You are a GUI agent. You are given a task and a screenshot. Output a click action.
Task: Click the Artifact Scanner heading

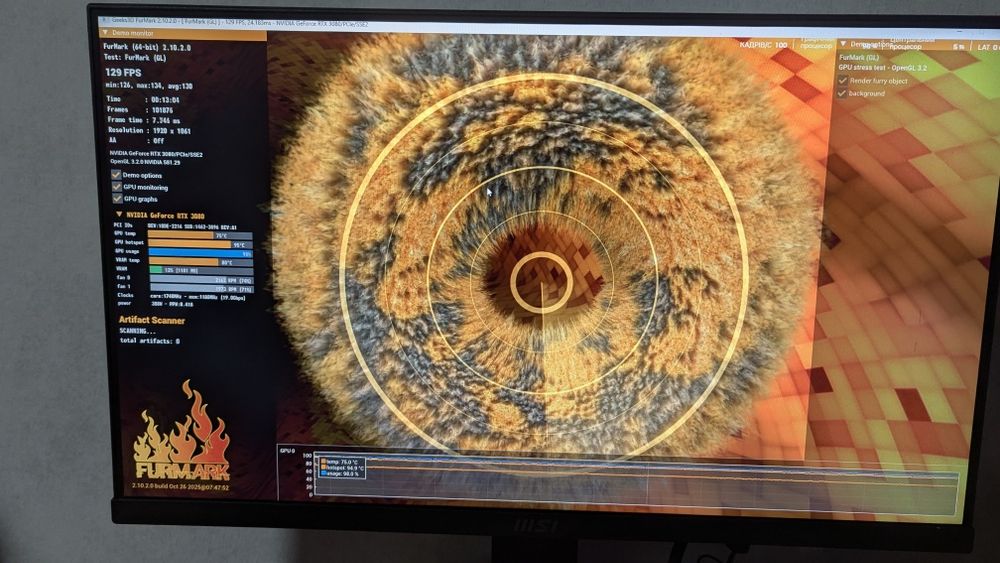[x=152, y=320]
